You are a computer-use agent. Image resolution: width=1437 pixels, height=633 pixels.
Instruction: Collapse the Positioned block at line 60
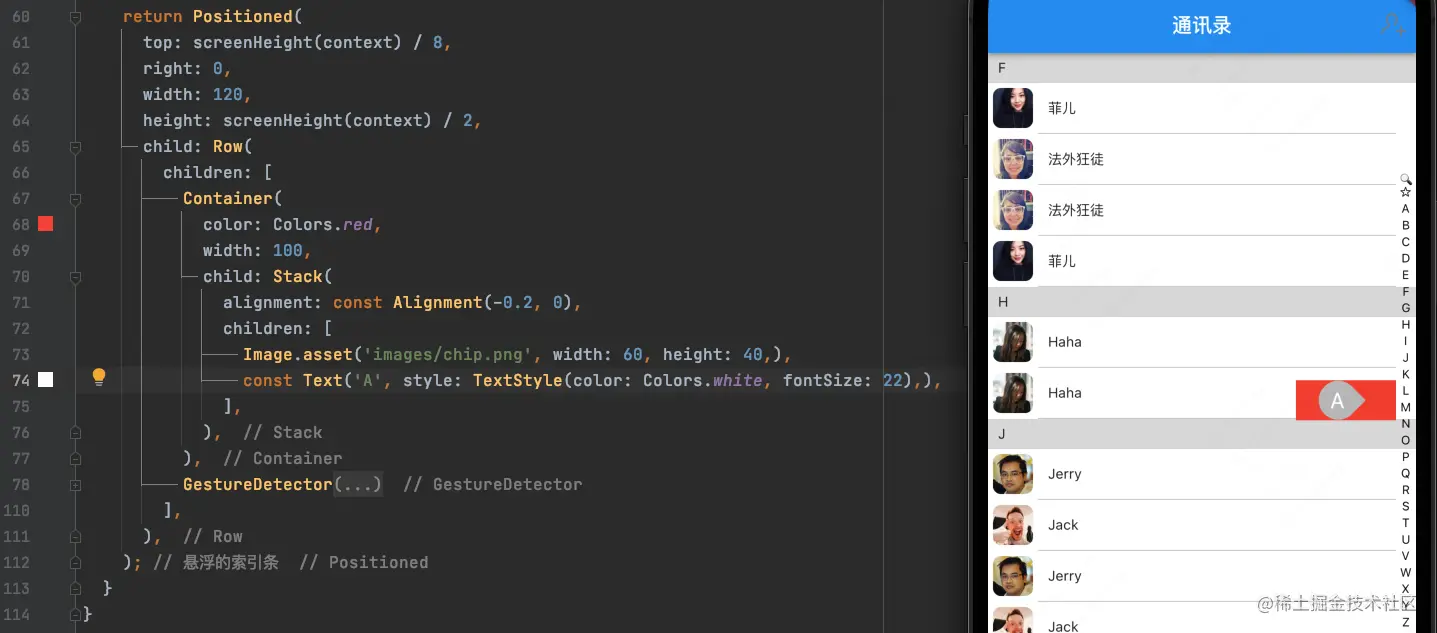point(76,17)
